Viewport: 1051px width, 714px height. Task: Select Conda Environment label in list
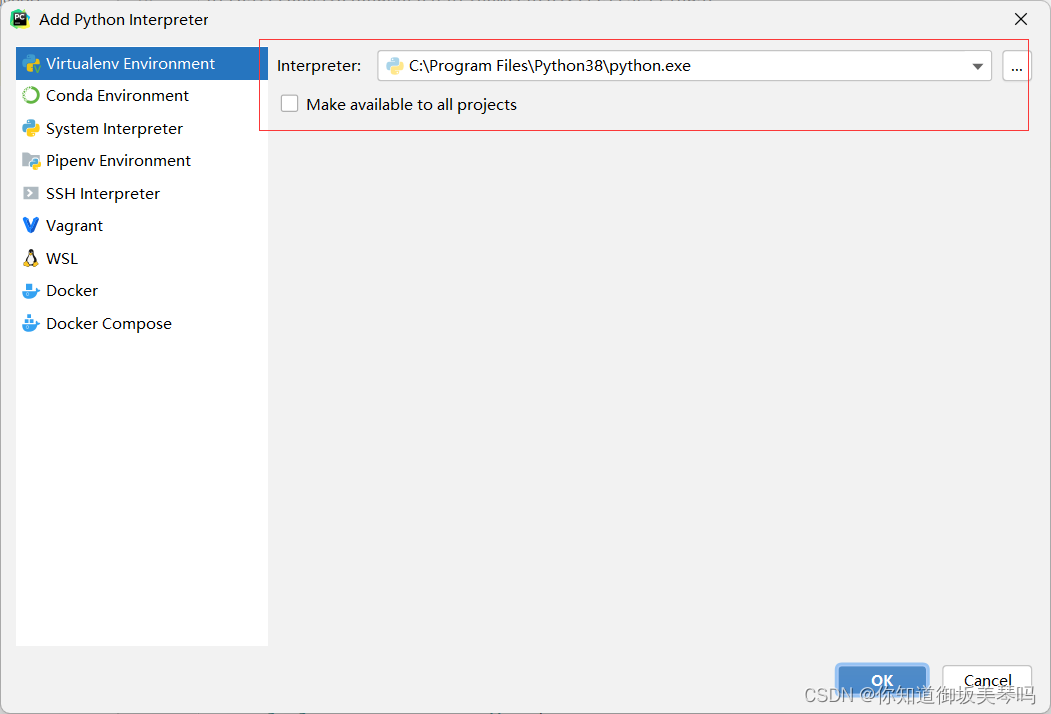tap(117, 96)
